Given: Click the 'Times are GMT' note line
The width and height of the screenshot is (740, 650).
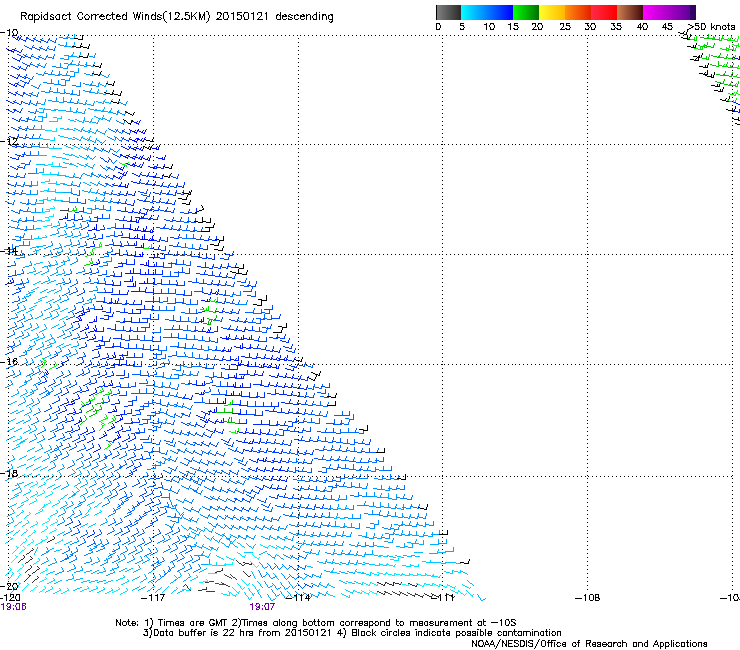Looking at the screenshot, I should 315,623.
